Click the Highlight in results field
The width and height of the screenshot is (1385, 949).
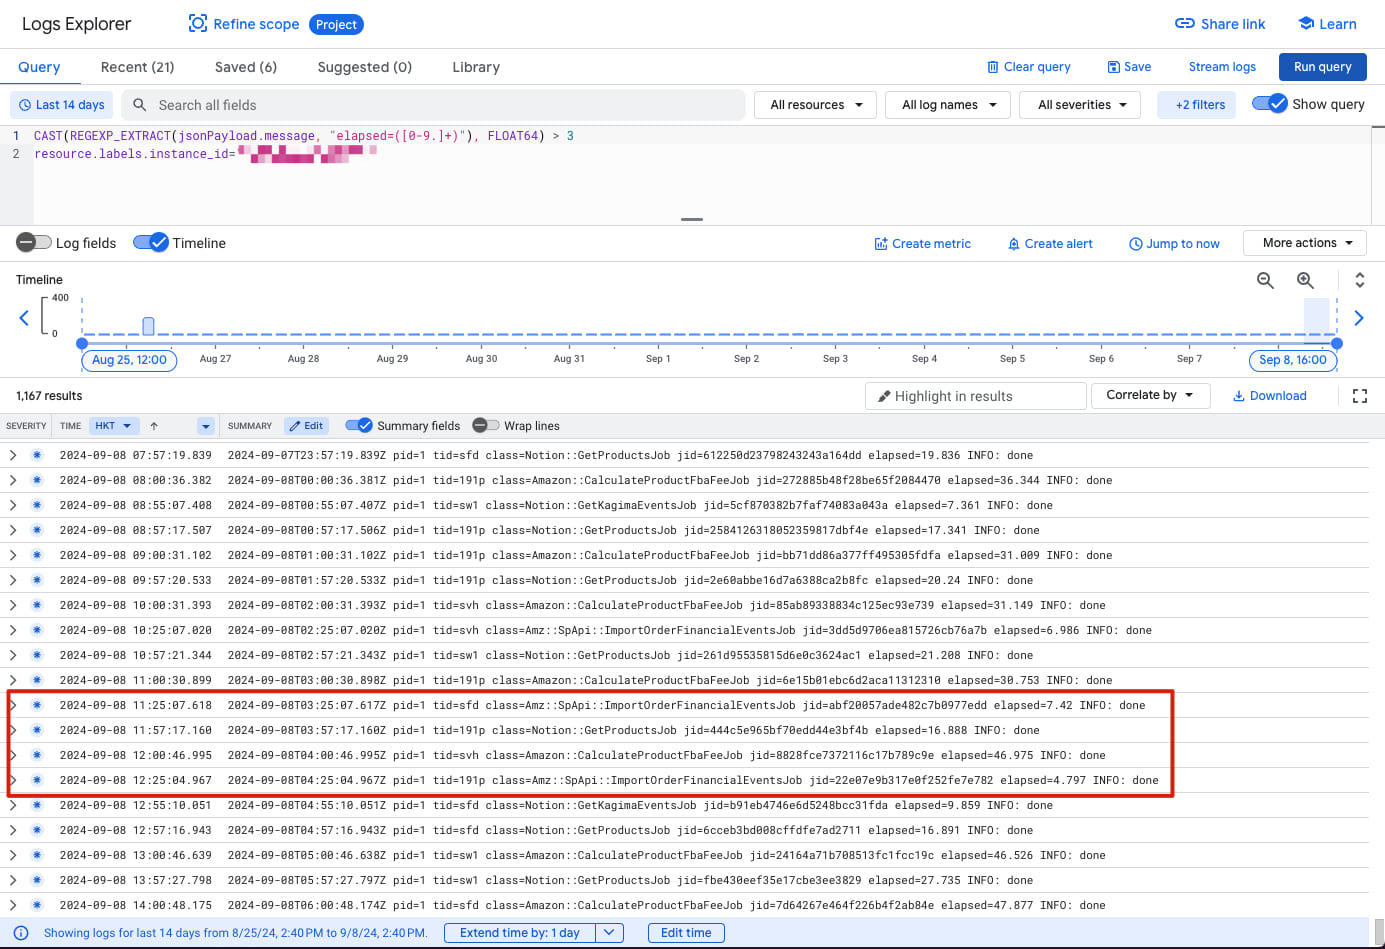point(975,396)
